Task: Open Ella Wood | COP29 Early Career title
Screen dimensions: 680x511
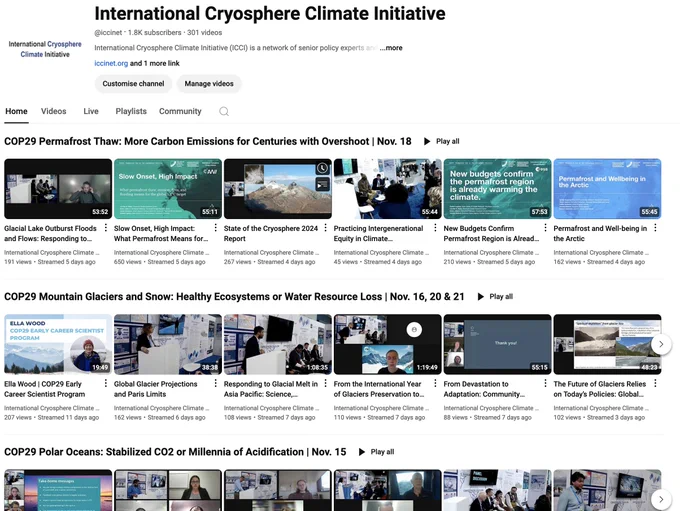Action: 45,389
